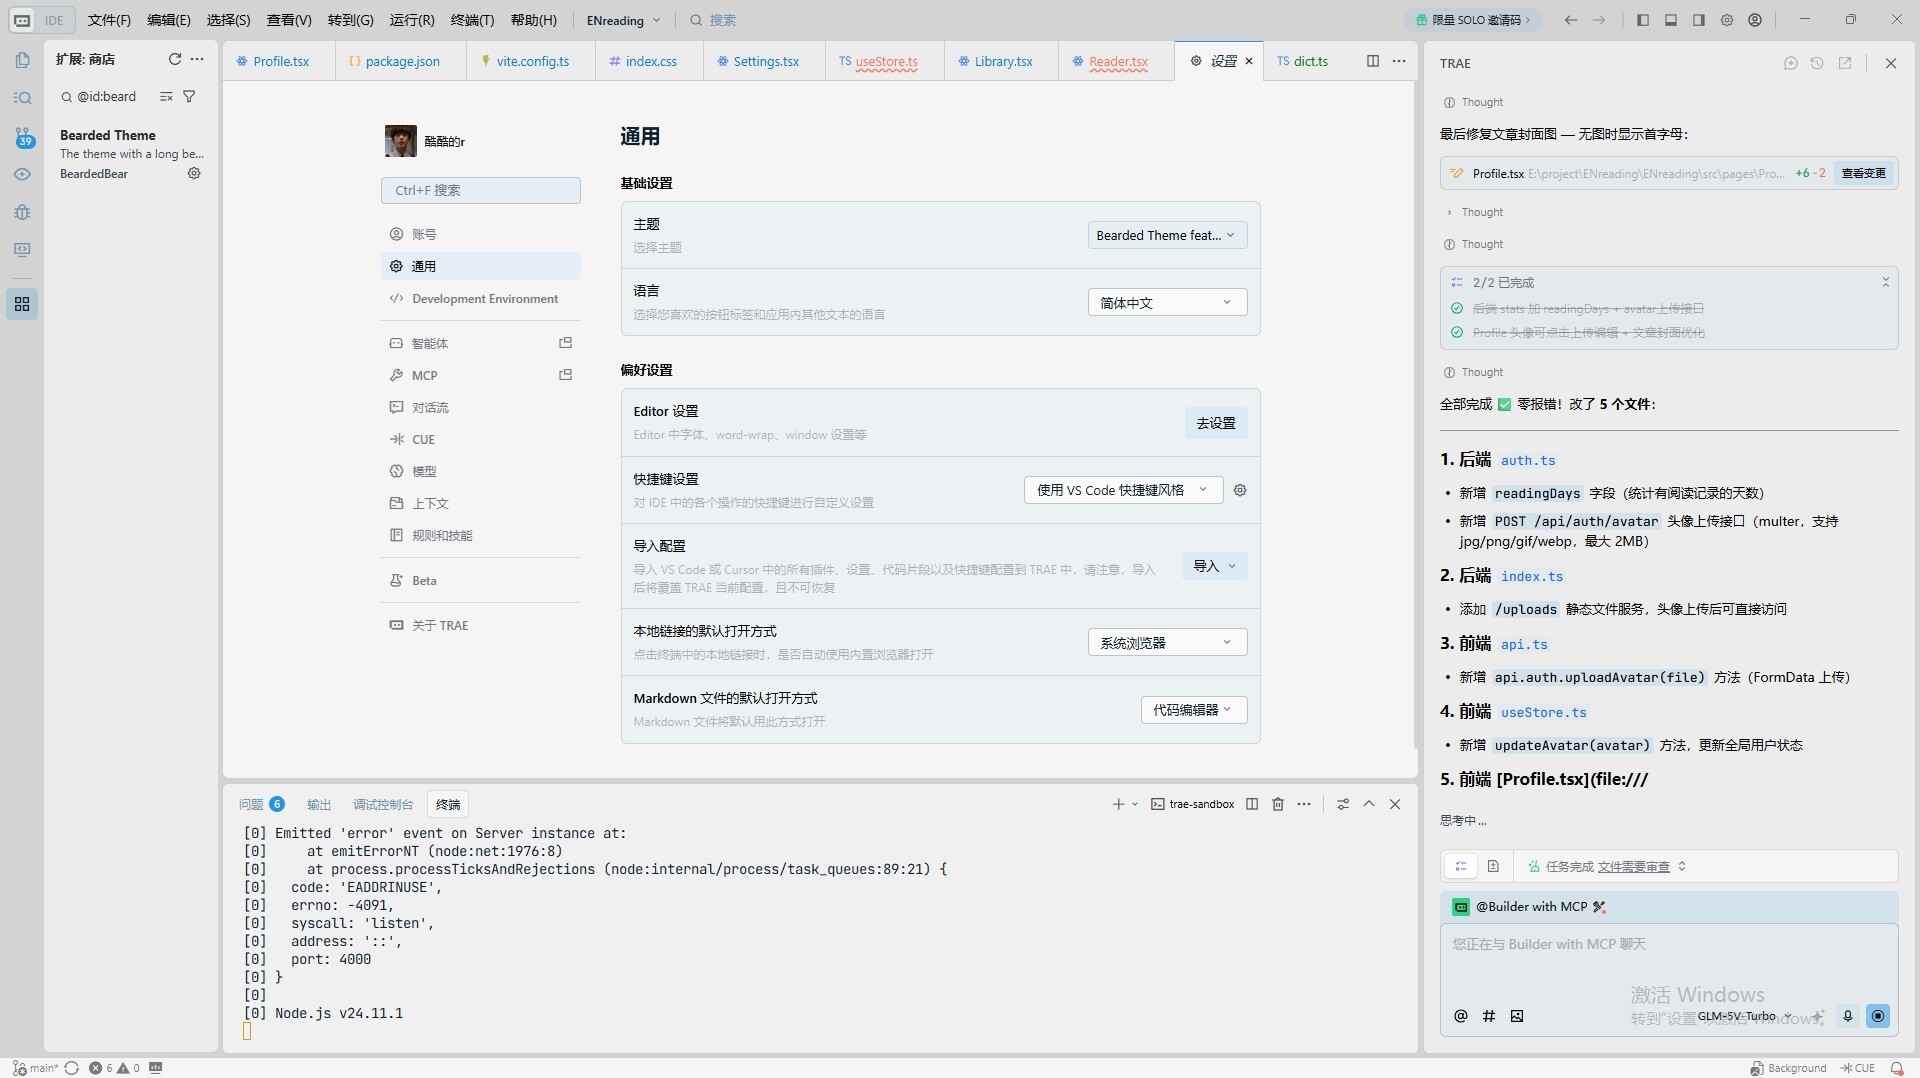This screenshot has height=1078, width=1920.
Task: Click 查看变更 for Profile.tsx
Action: click(1863, 173)
